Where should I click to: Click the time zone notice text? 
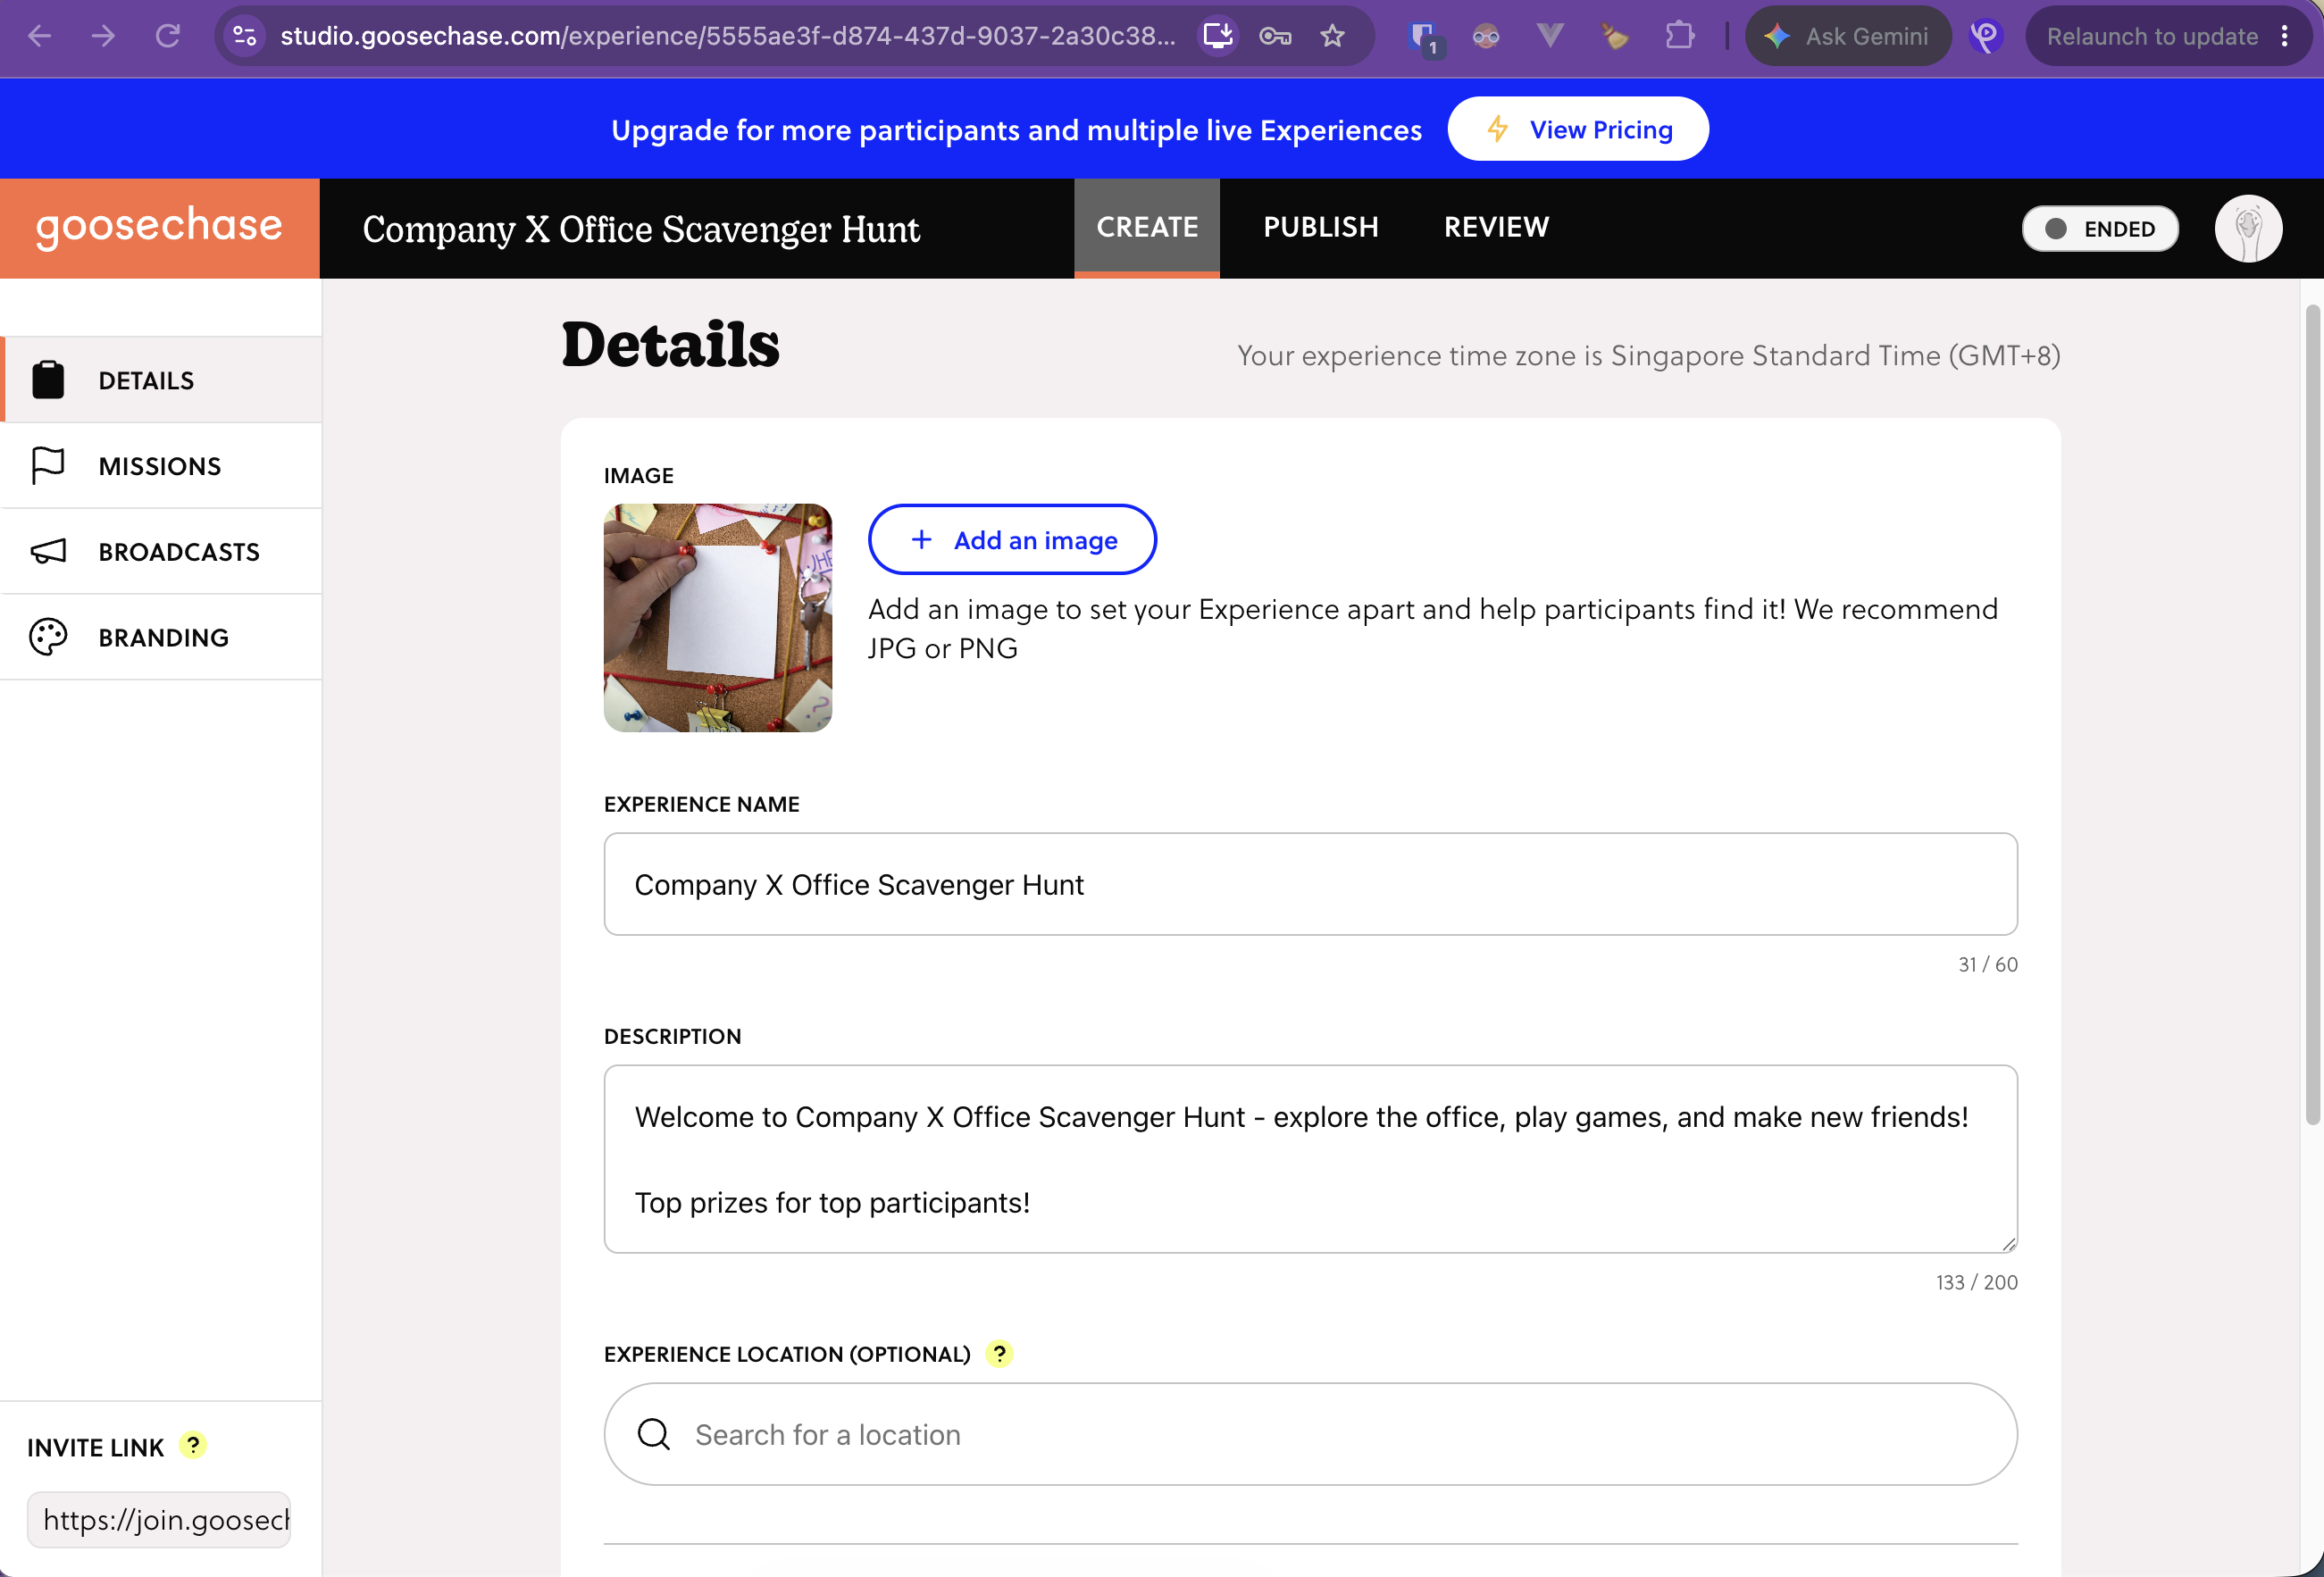[x=1648, y=355]
